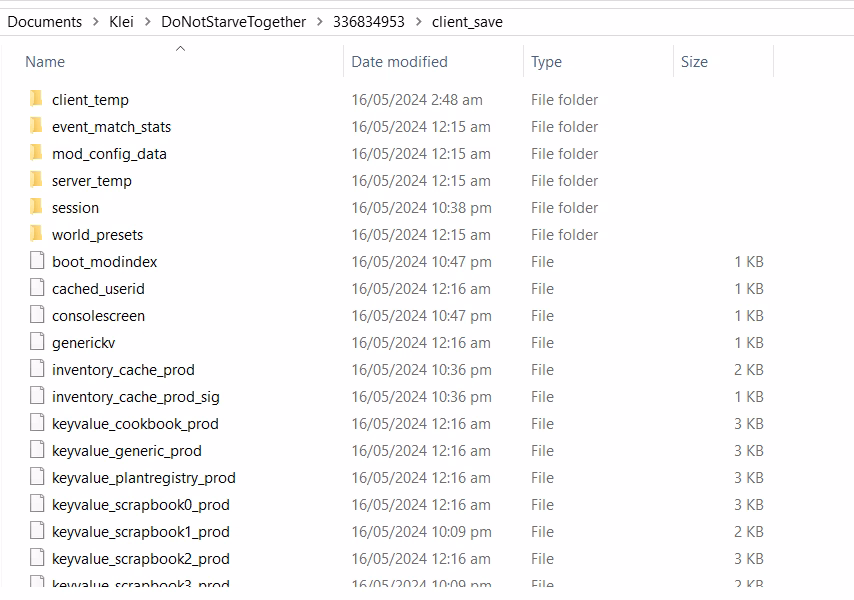This screenshot has width=854, height=600.
Task: Click client_save breadcrumb segment
Action: click(467, 22)
